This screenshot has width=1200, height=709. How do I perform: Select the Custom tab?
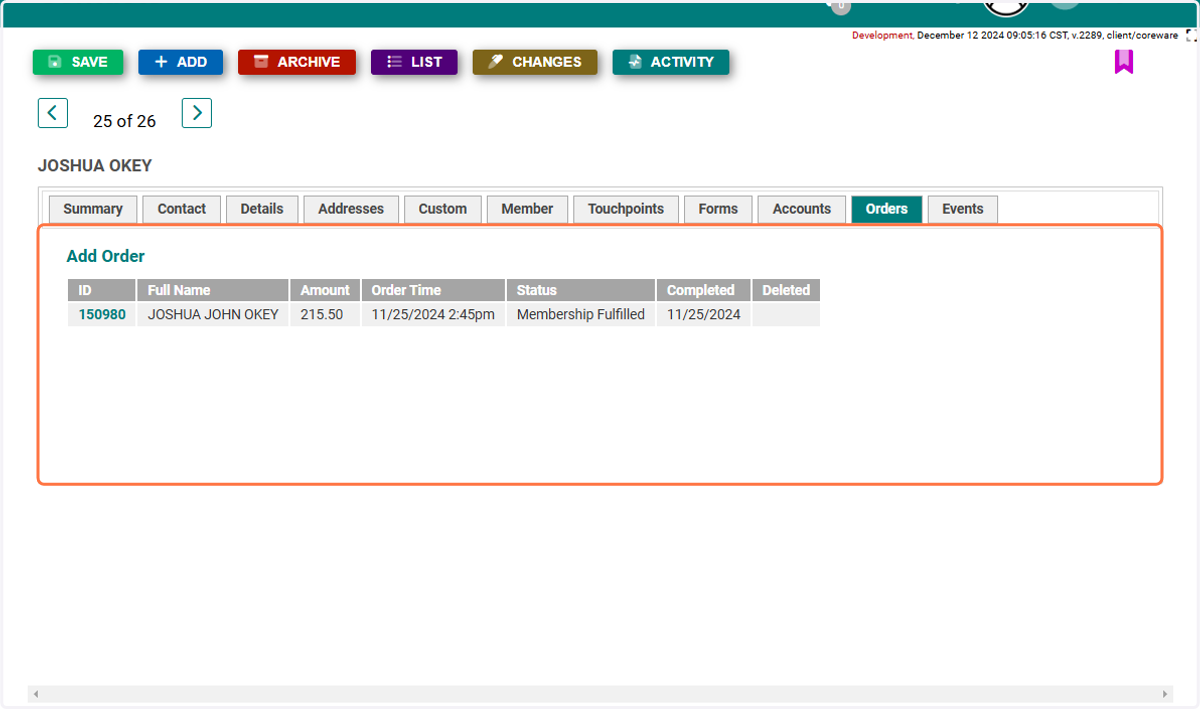(443, 209)
